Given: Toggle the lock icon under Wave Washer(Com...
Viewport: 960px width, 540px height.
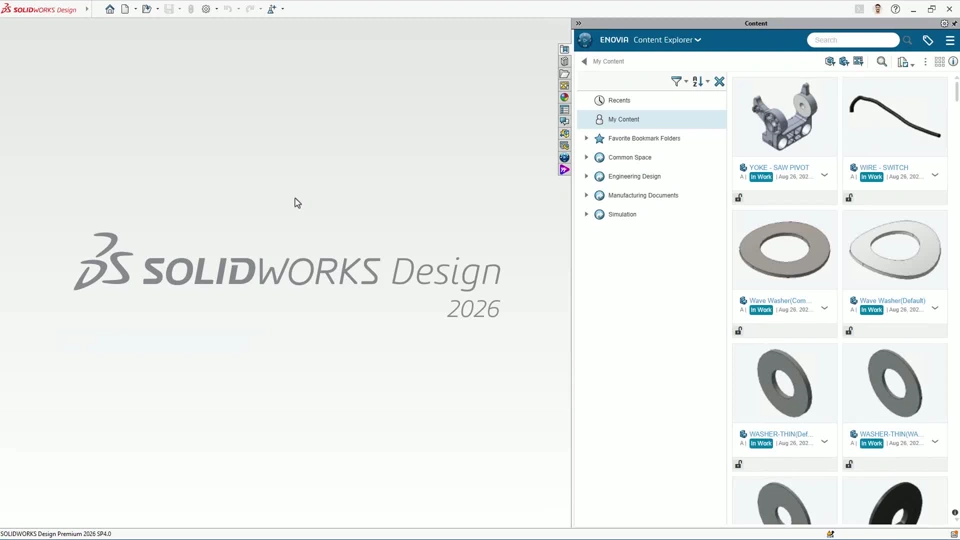Looking at the screenshot, I should coord(739,331).
